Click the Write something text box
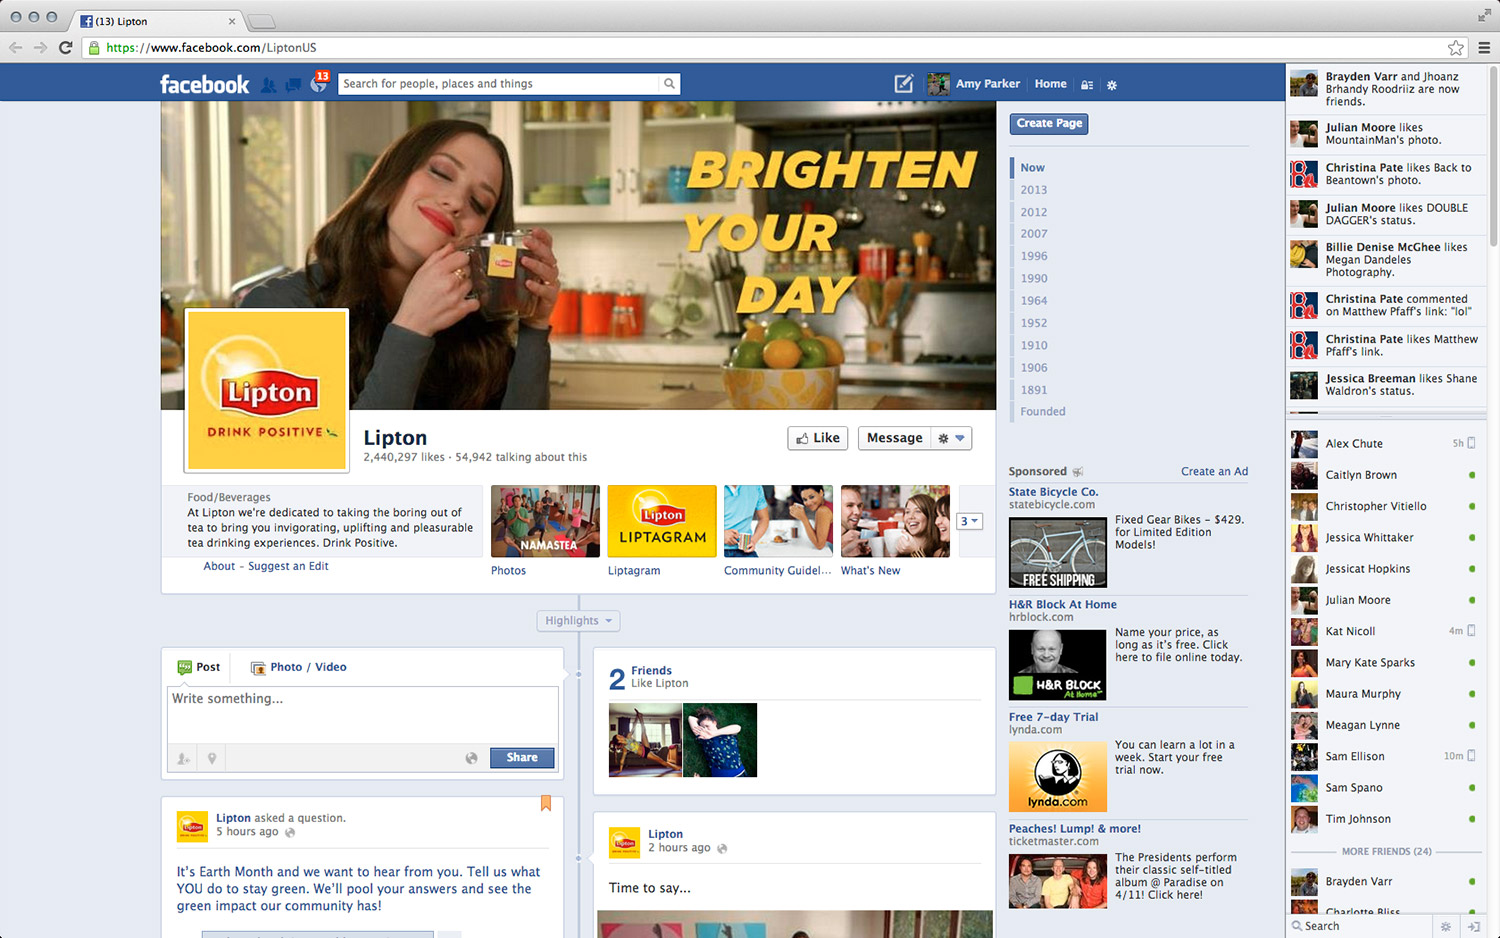The height and width of the screenshot is (938, 1500). pyautogui.click(x=362, y=715)
